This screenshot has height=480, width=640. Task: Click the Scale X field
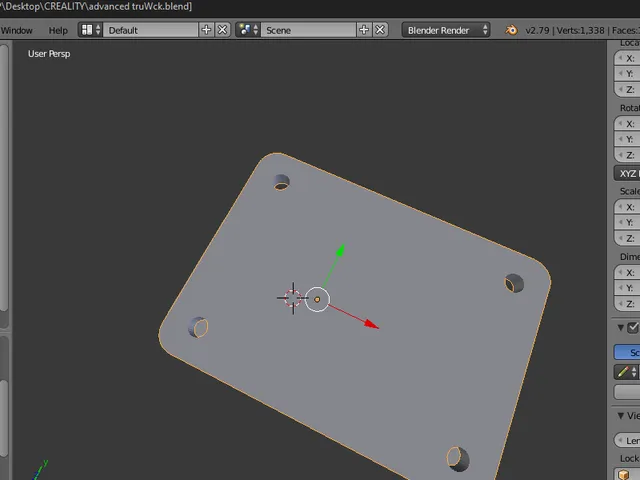pyautogui.click(x=627, y=207)
